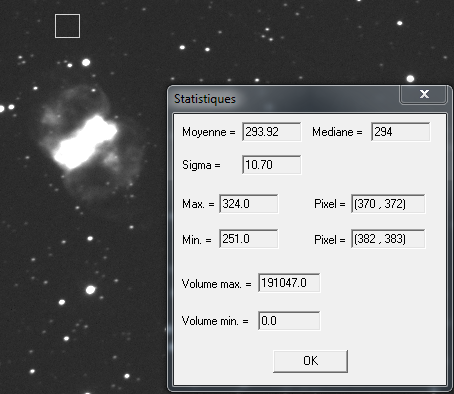Click the "Mediane =" label
The width and height of the screenshot is (454, 394).
coord(337,132)
